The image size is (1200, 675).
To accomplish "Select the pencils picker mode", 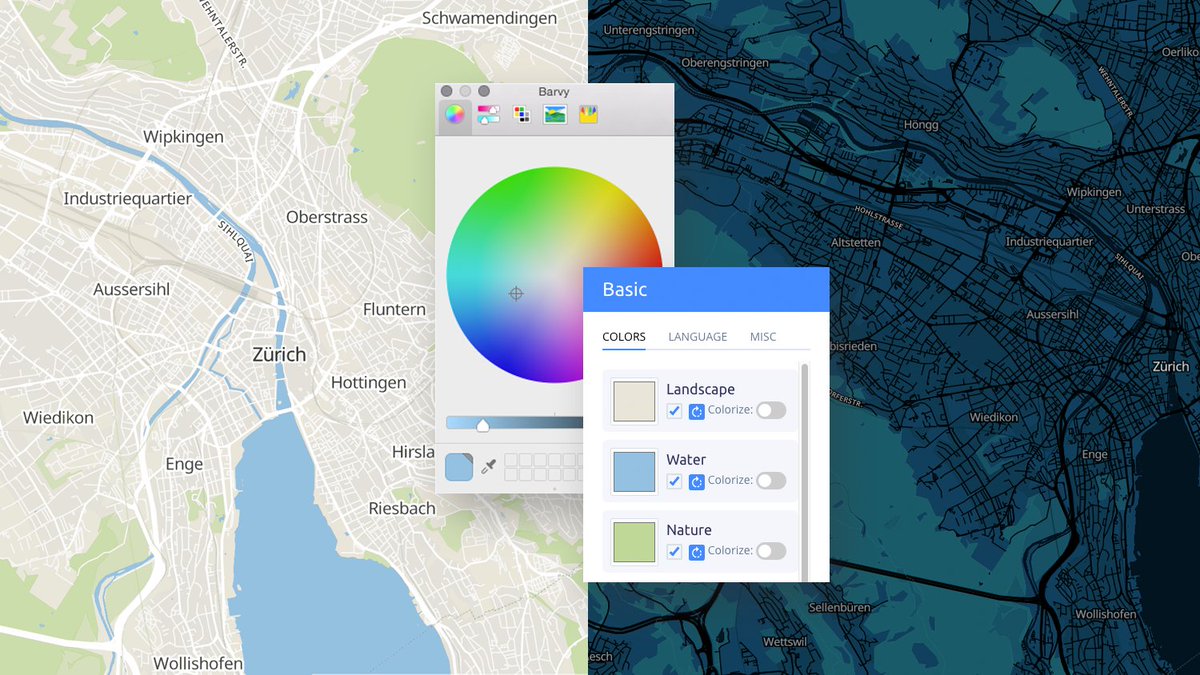I will pos(588,114).
